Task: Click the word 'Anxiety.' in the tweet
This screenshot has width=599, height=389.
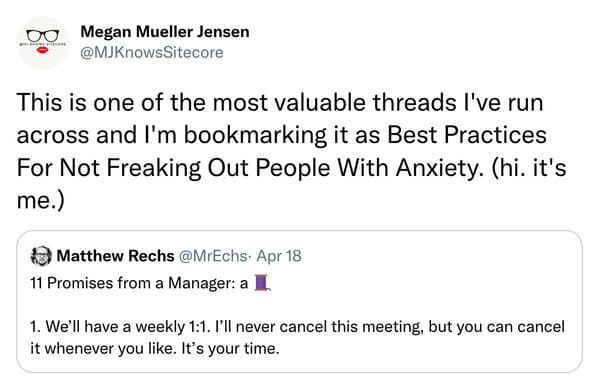Action: pyautogui.click(x=437, y=167)
